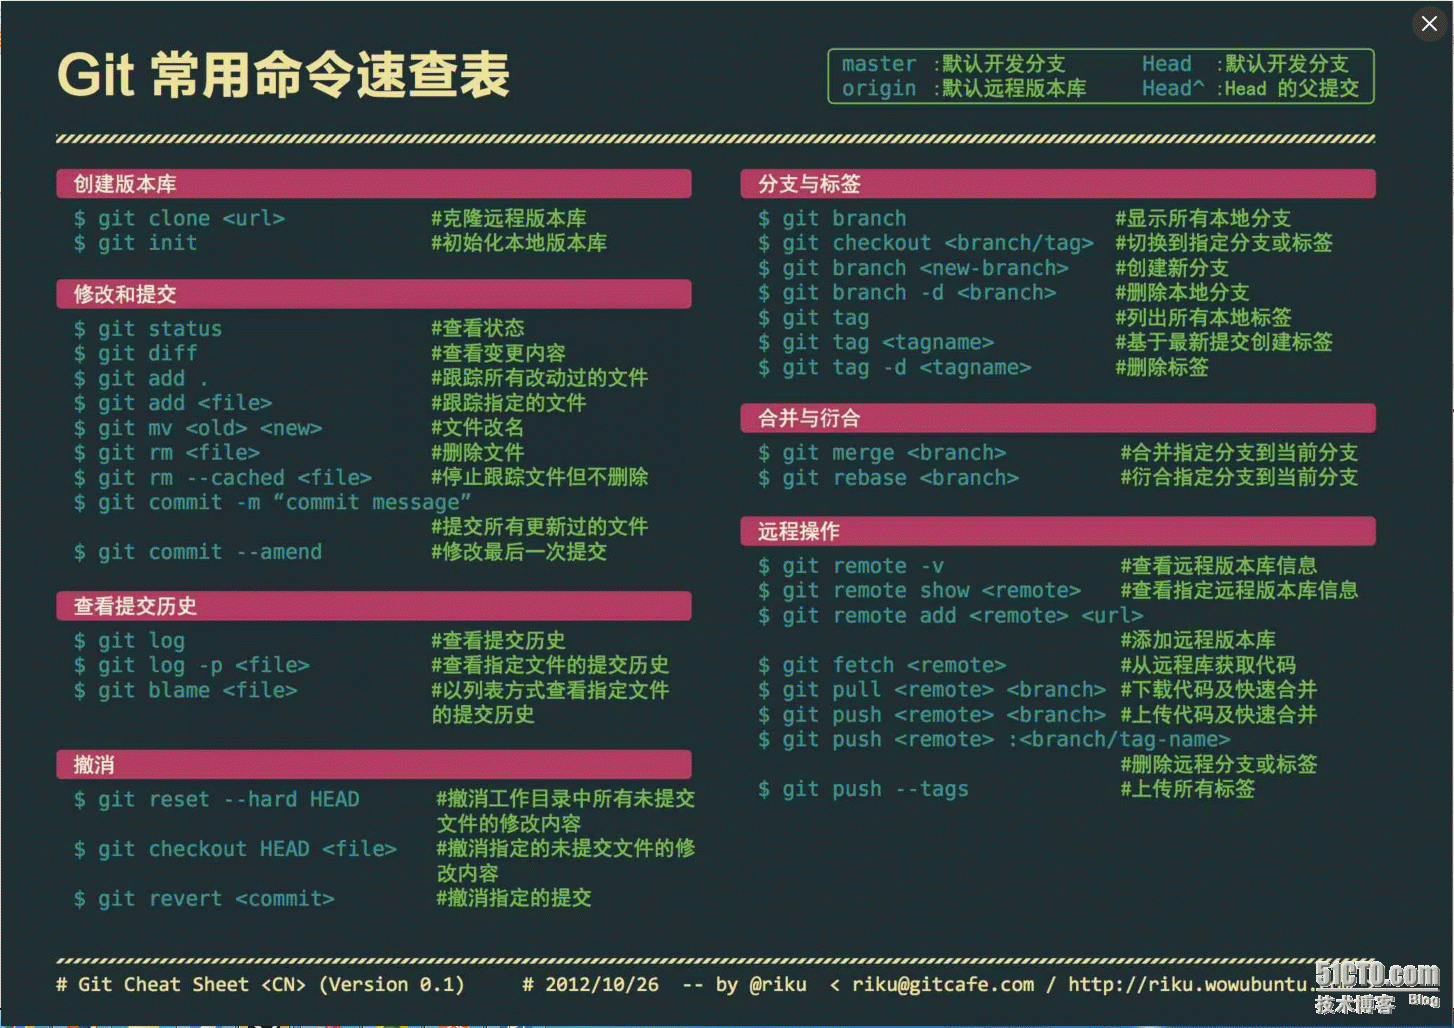This screenshot has width=1454, height=1028.
Task: Click the 'git checkout HEAD <file>' command
Action: click(236, 849)
